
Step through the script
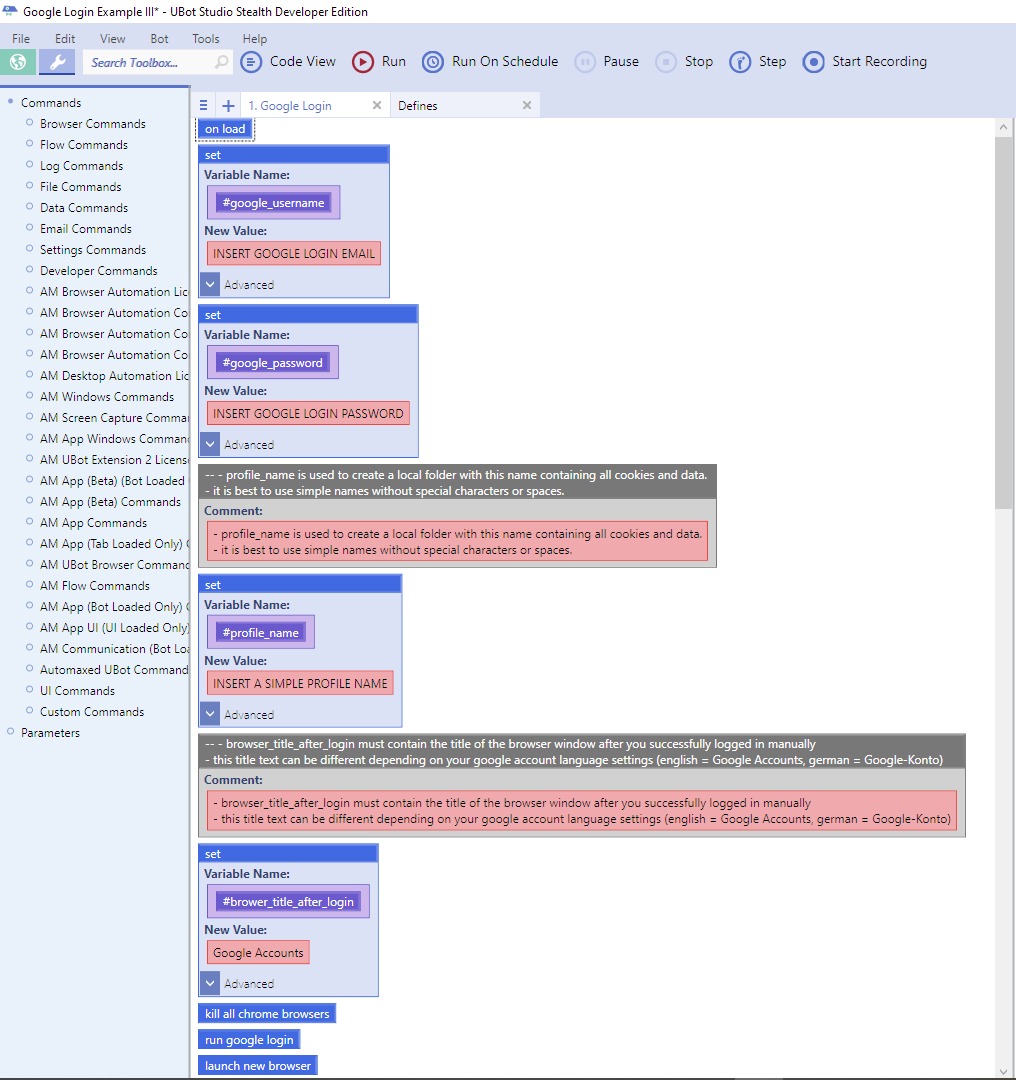[758, 61]
